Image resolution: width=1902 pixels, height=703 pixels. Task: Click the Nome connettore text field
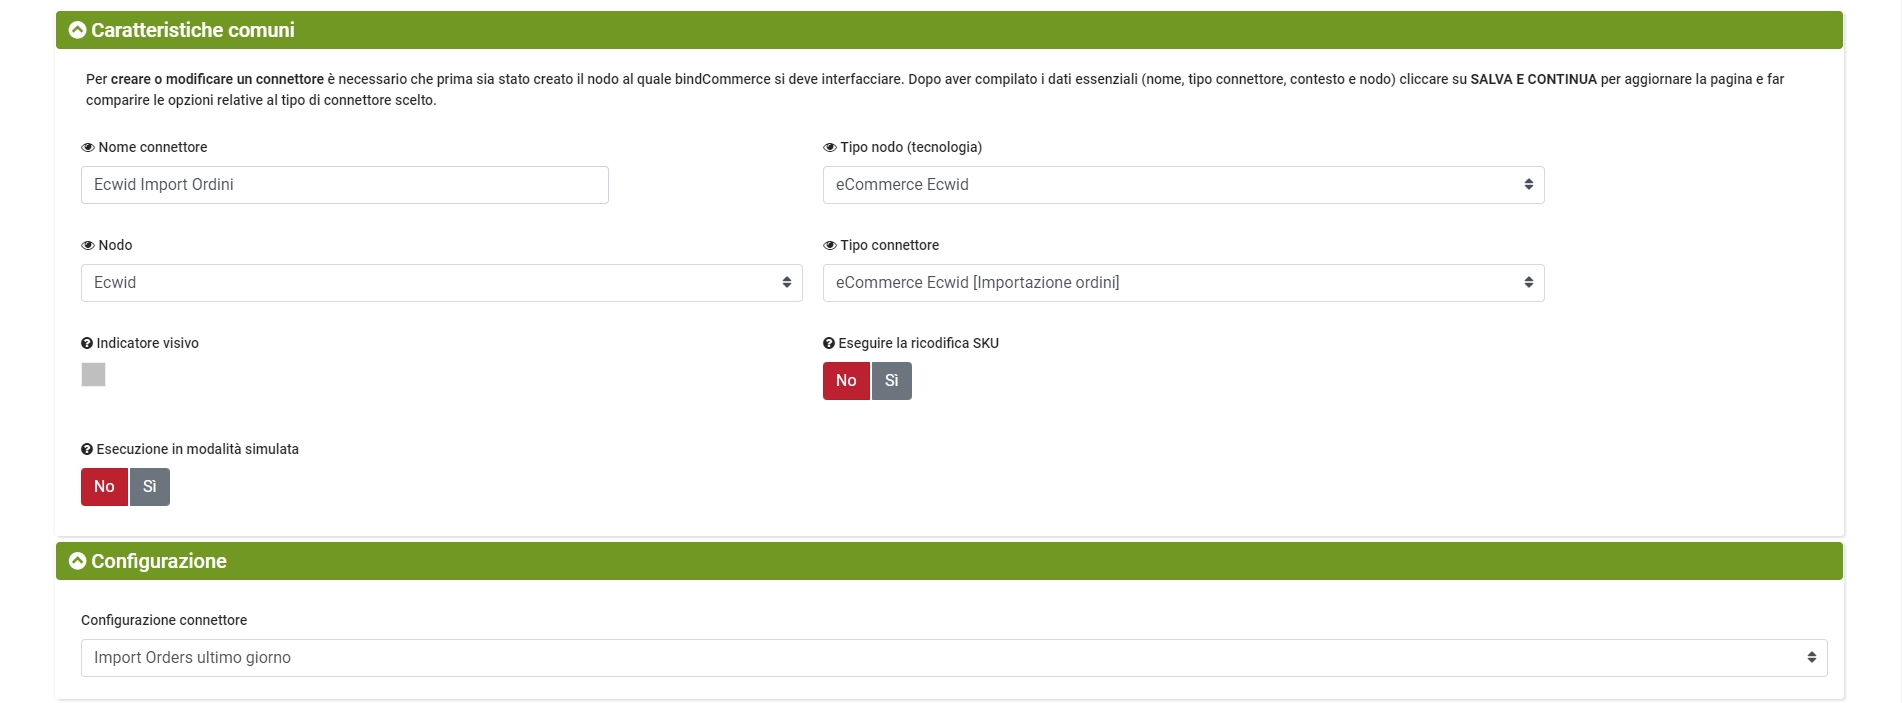[x=344, y=184]
